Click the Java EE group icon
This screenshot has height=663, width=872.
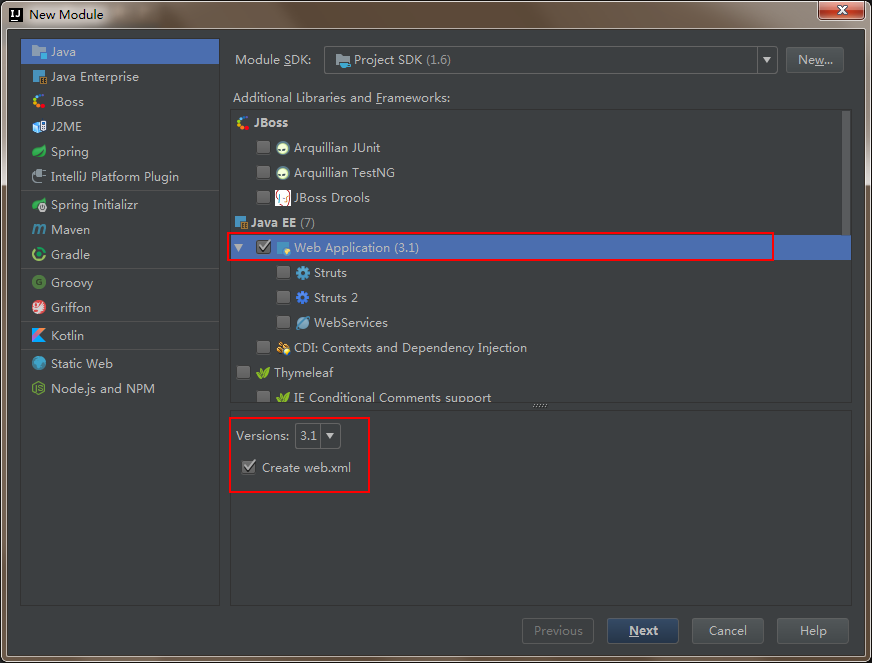[241, 223]
